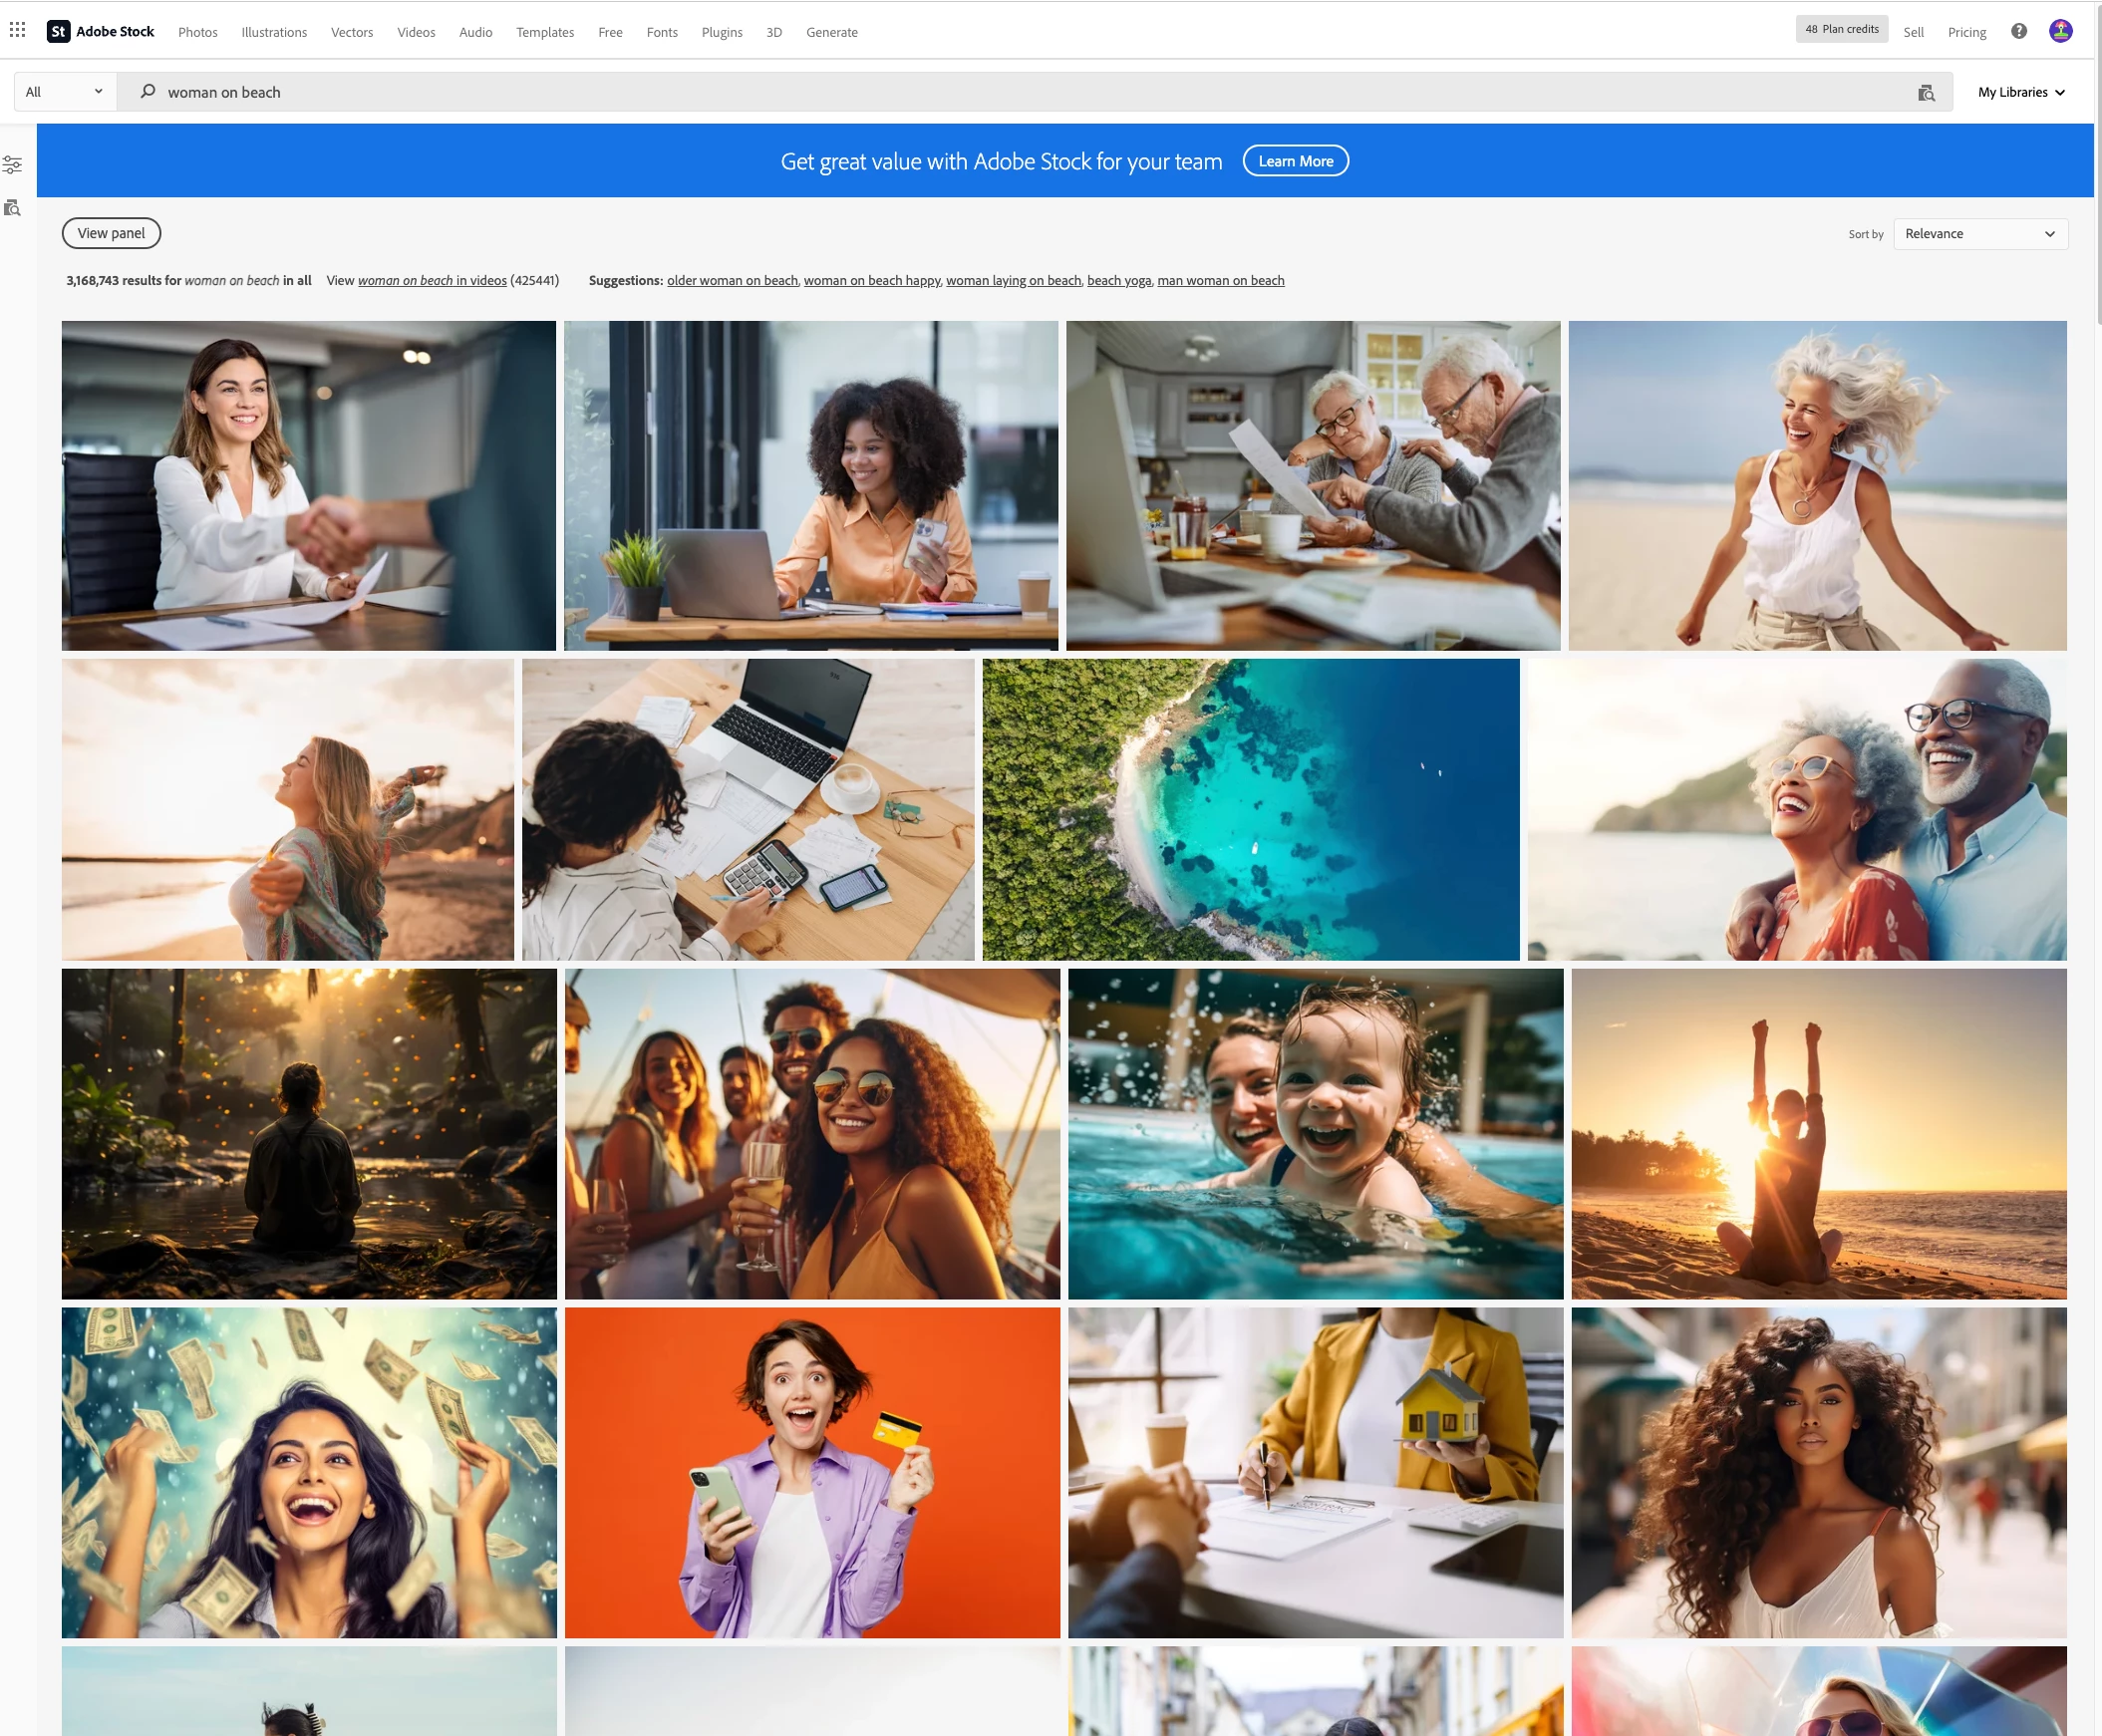This screenshot has width=2102, height=1736.
Task: Click the Learn More banner button
Action: (x=1295, y=161)
